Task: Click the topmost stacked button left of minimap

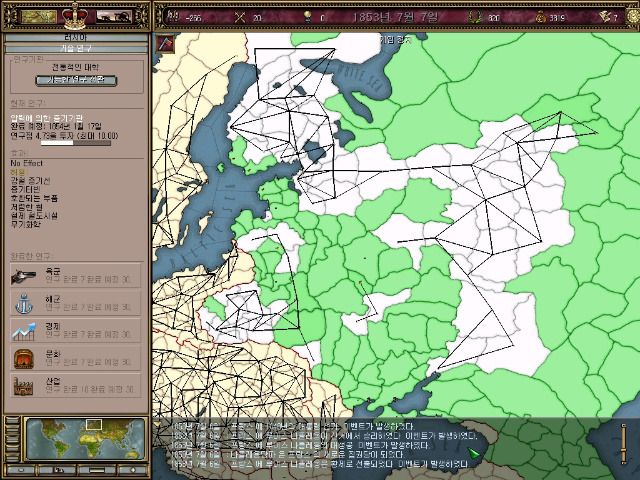Action: 12,421
